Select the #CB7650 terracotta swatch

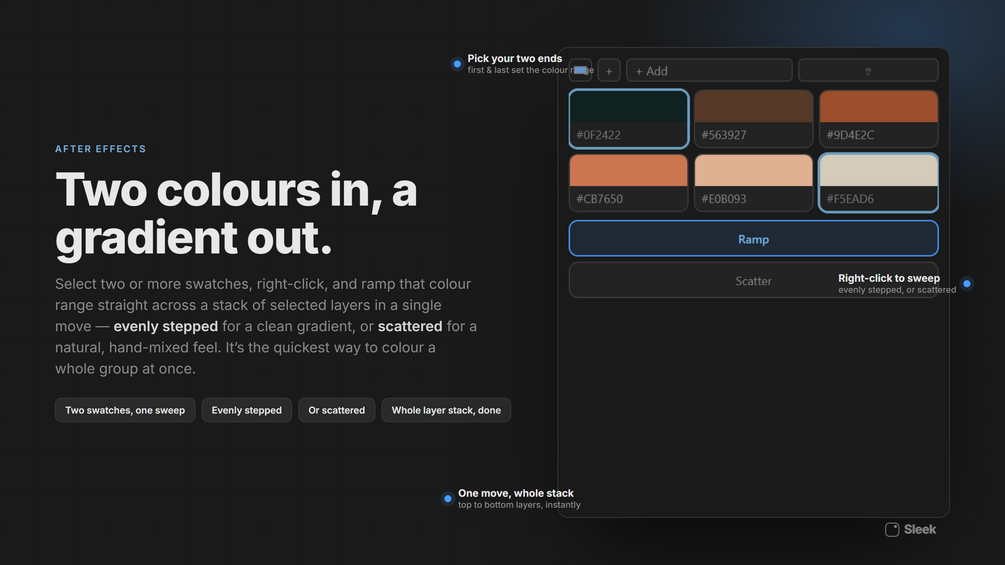628,183
